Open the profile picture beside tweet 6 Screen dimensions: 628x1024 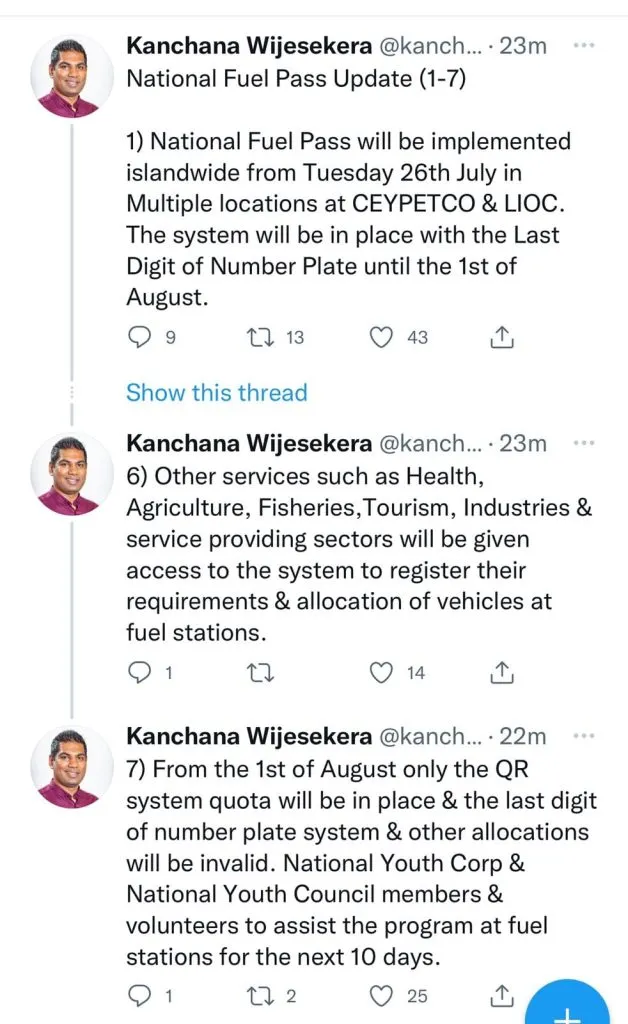coord(72,474)
